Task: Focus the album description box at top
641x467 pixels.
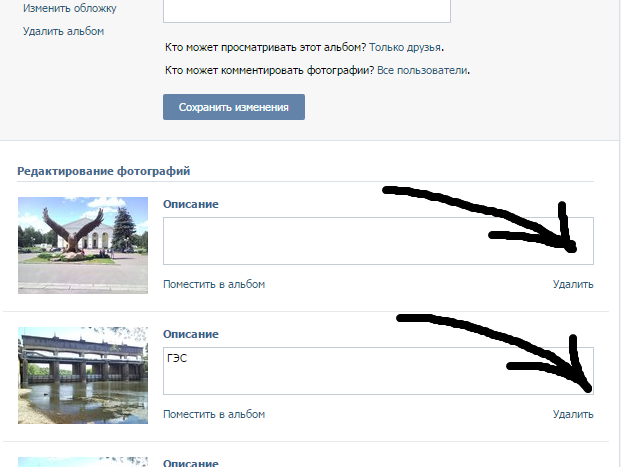Action: (x=307, y=11)
